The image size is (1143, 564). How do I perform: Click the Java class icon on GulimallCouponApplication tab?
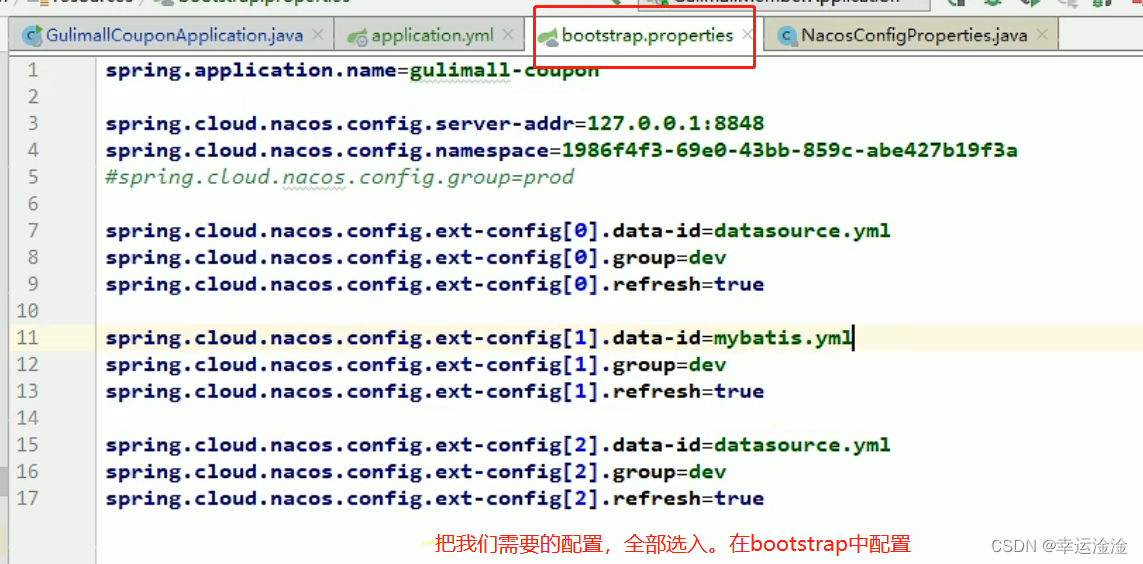[x=33, y=36]
